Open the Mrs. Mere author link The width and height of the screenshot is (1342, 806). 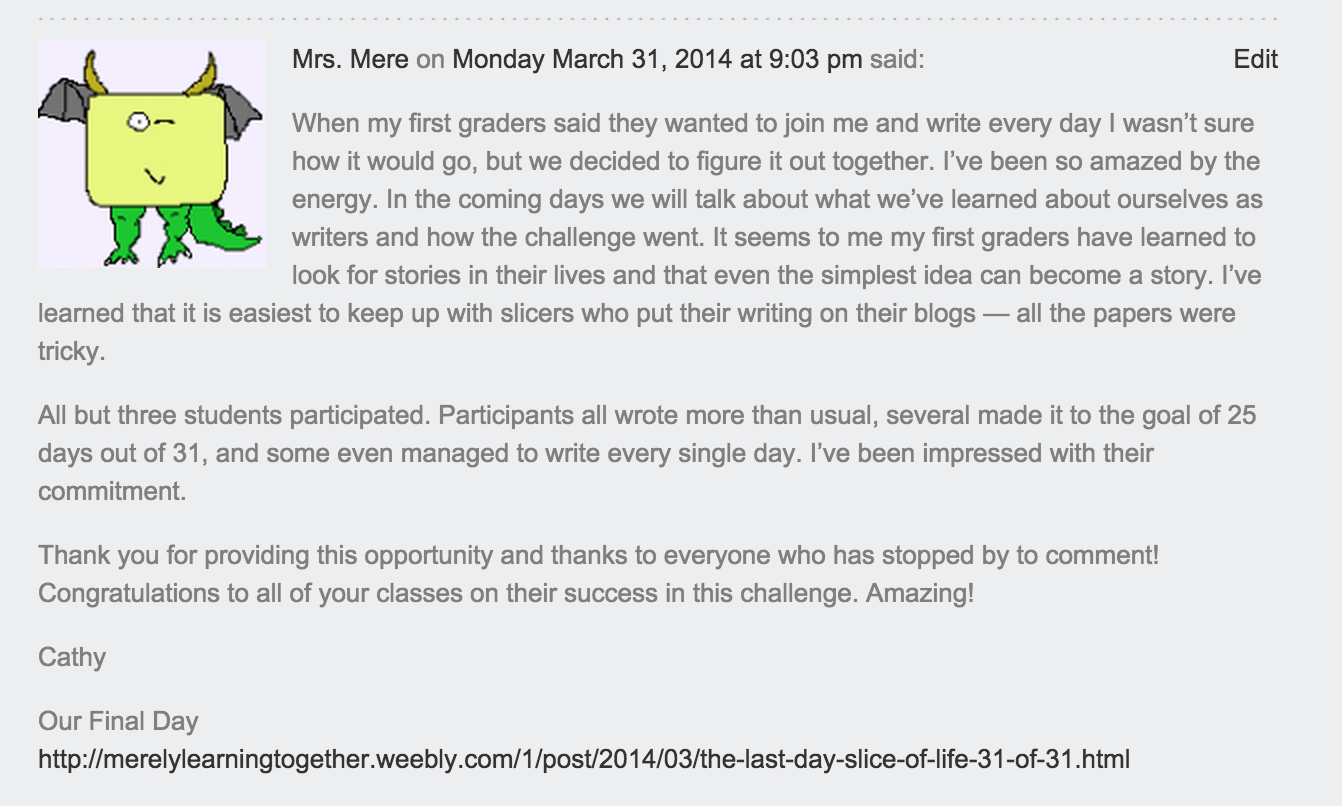(x=350, y=60)
